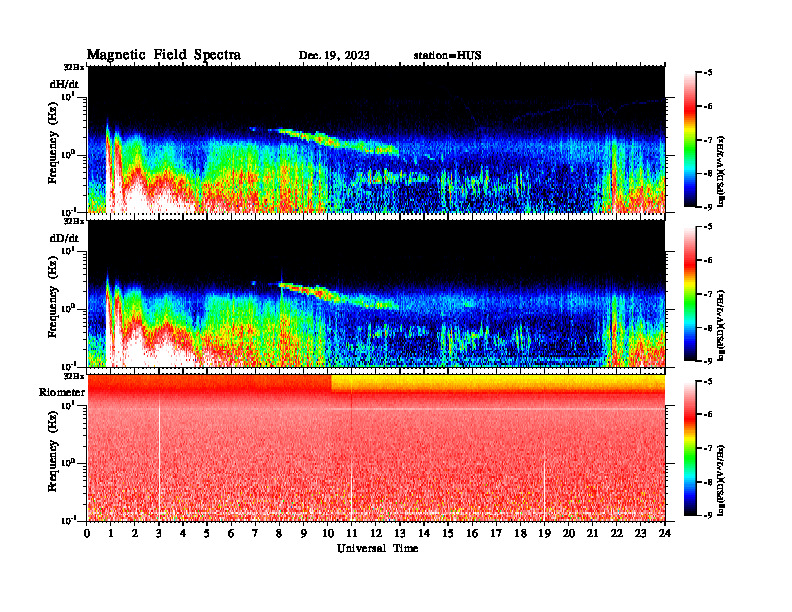The width and height of the screenshot is (792, 612).
Task: Click the "station=HUS" label
Action: 447,56
